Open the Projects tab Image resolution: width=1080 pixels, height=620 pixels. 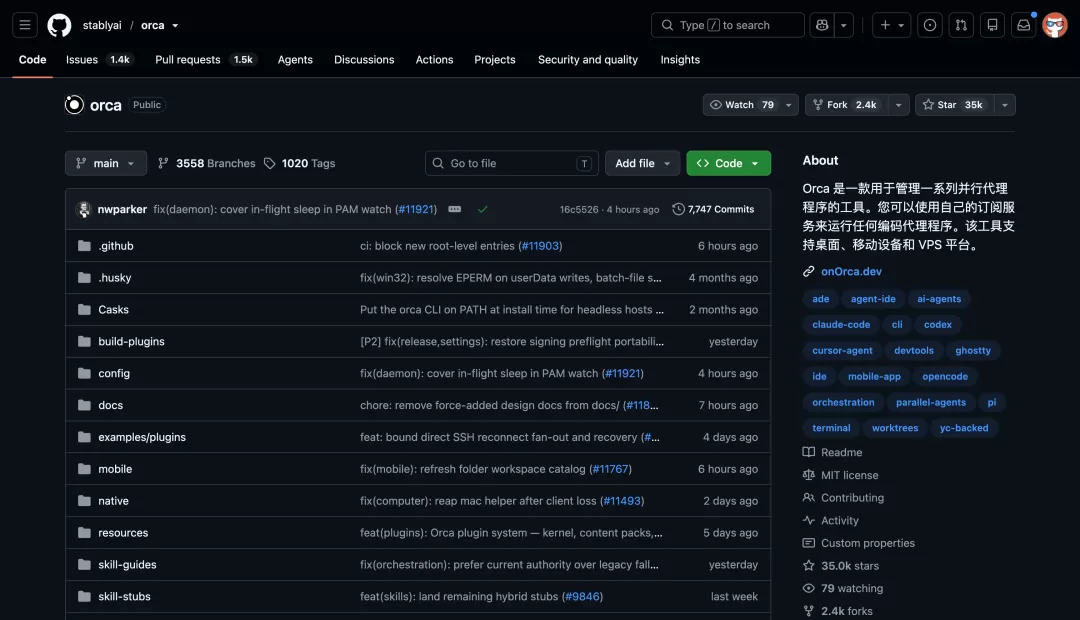pos(495,60)
